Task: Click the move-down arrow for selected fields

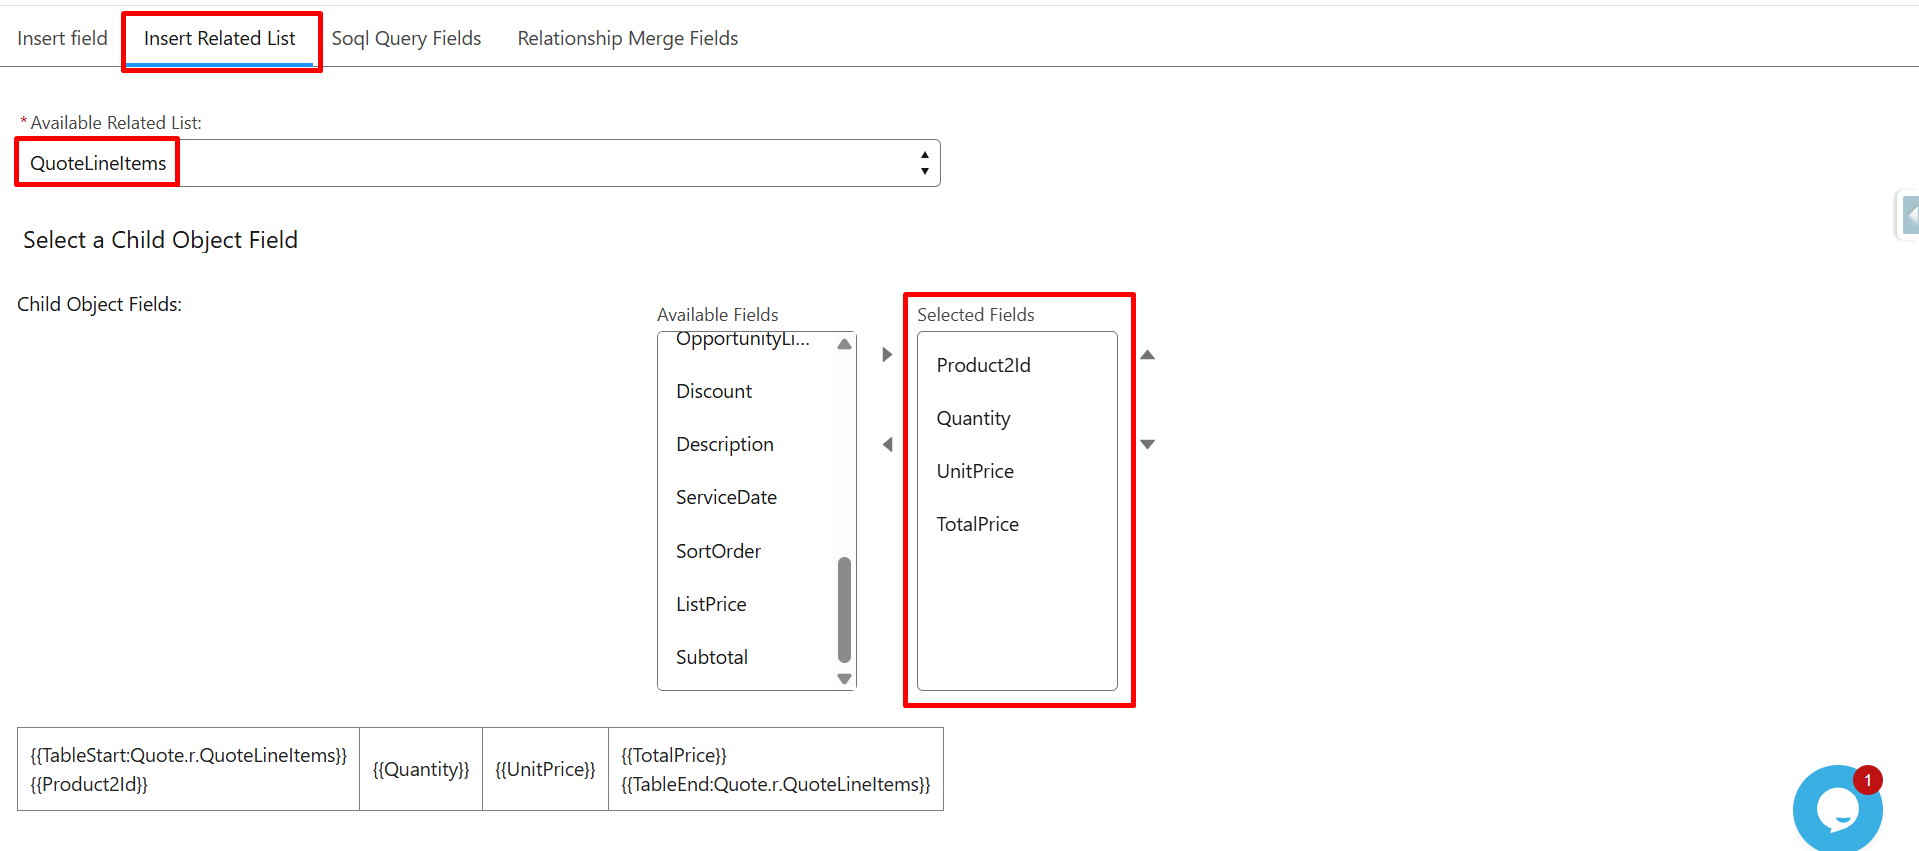Action: tap(1147, 444)
